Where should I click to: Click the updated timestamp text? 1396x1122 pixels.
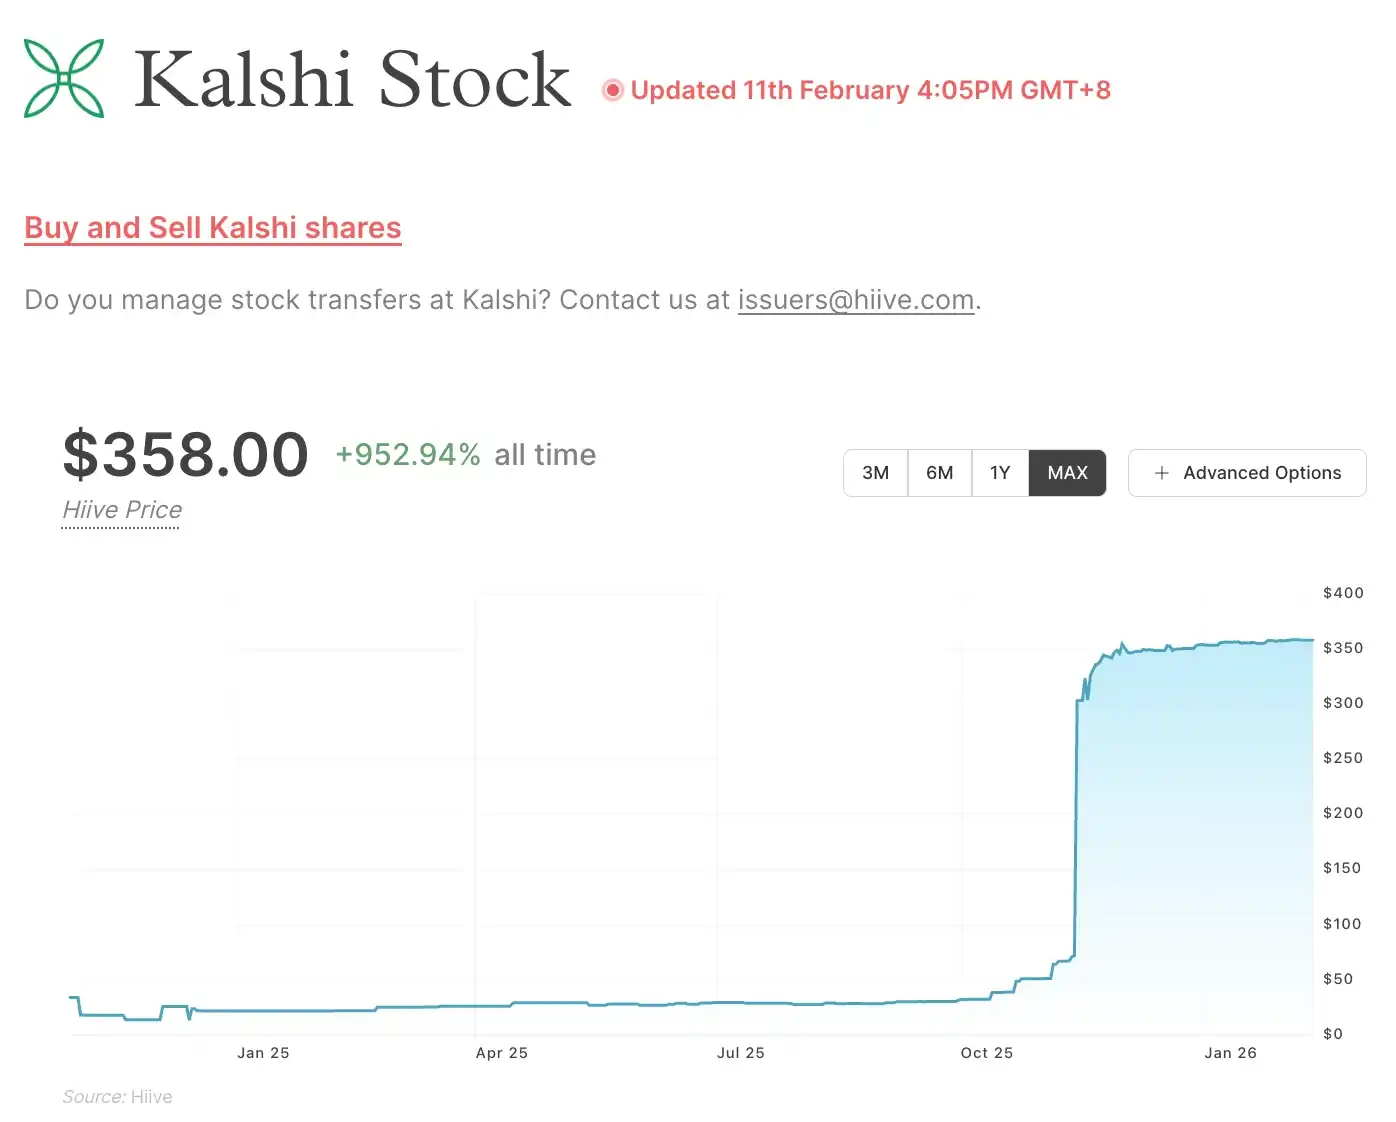point(870,91)
